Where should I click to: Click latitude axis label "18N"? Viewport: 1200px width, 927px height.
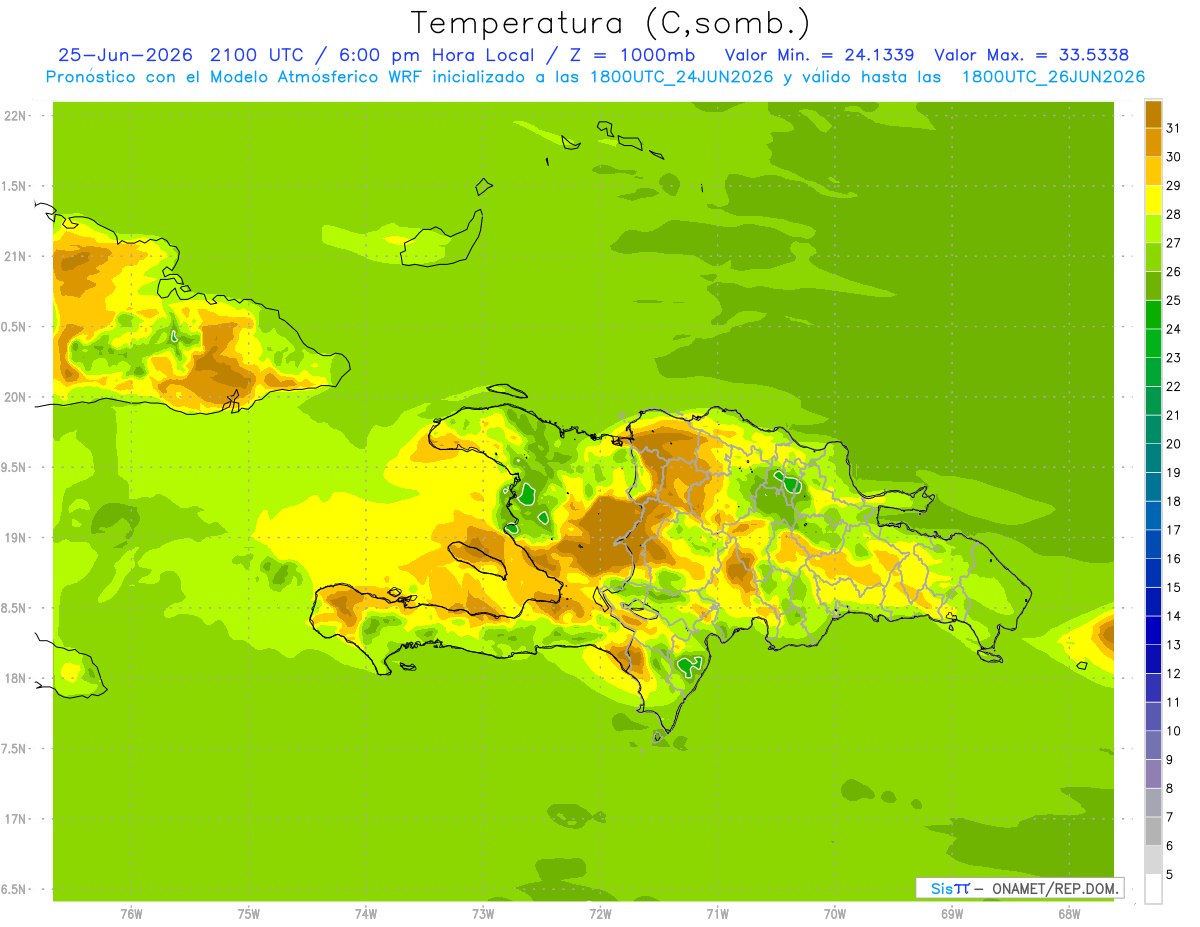tap(15, 678)
